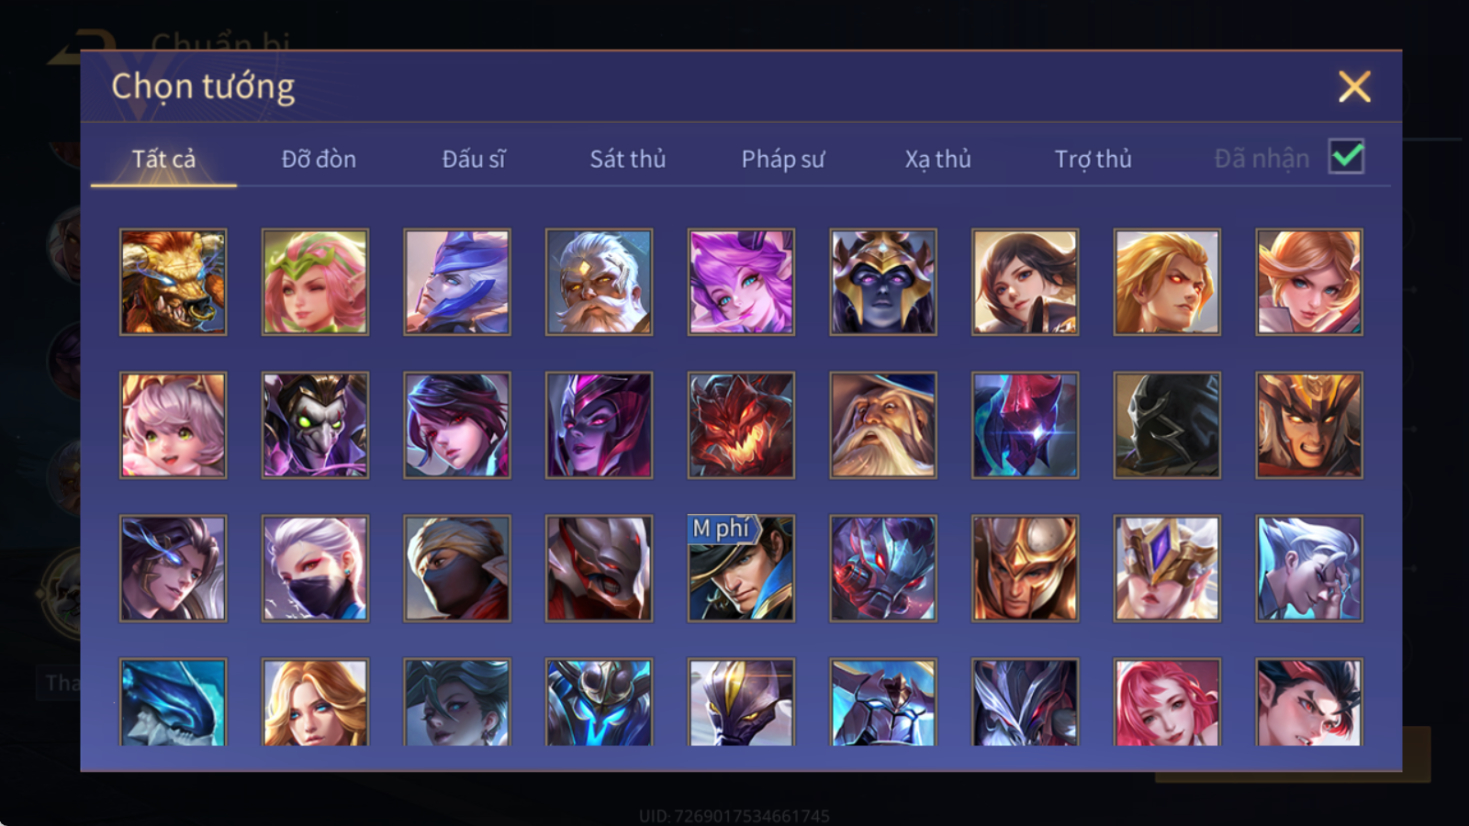Select the hero marked 'M phí'

click(x=741, y=568)
